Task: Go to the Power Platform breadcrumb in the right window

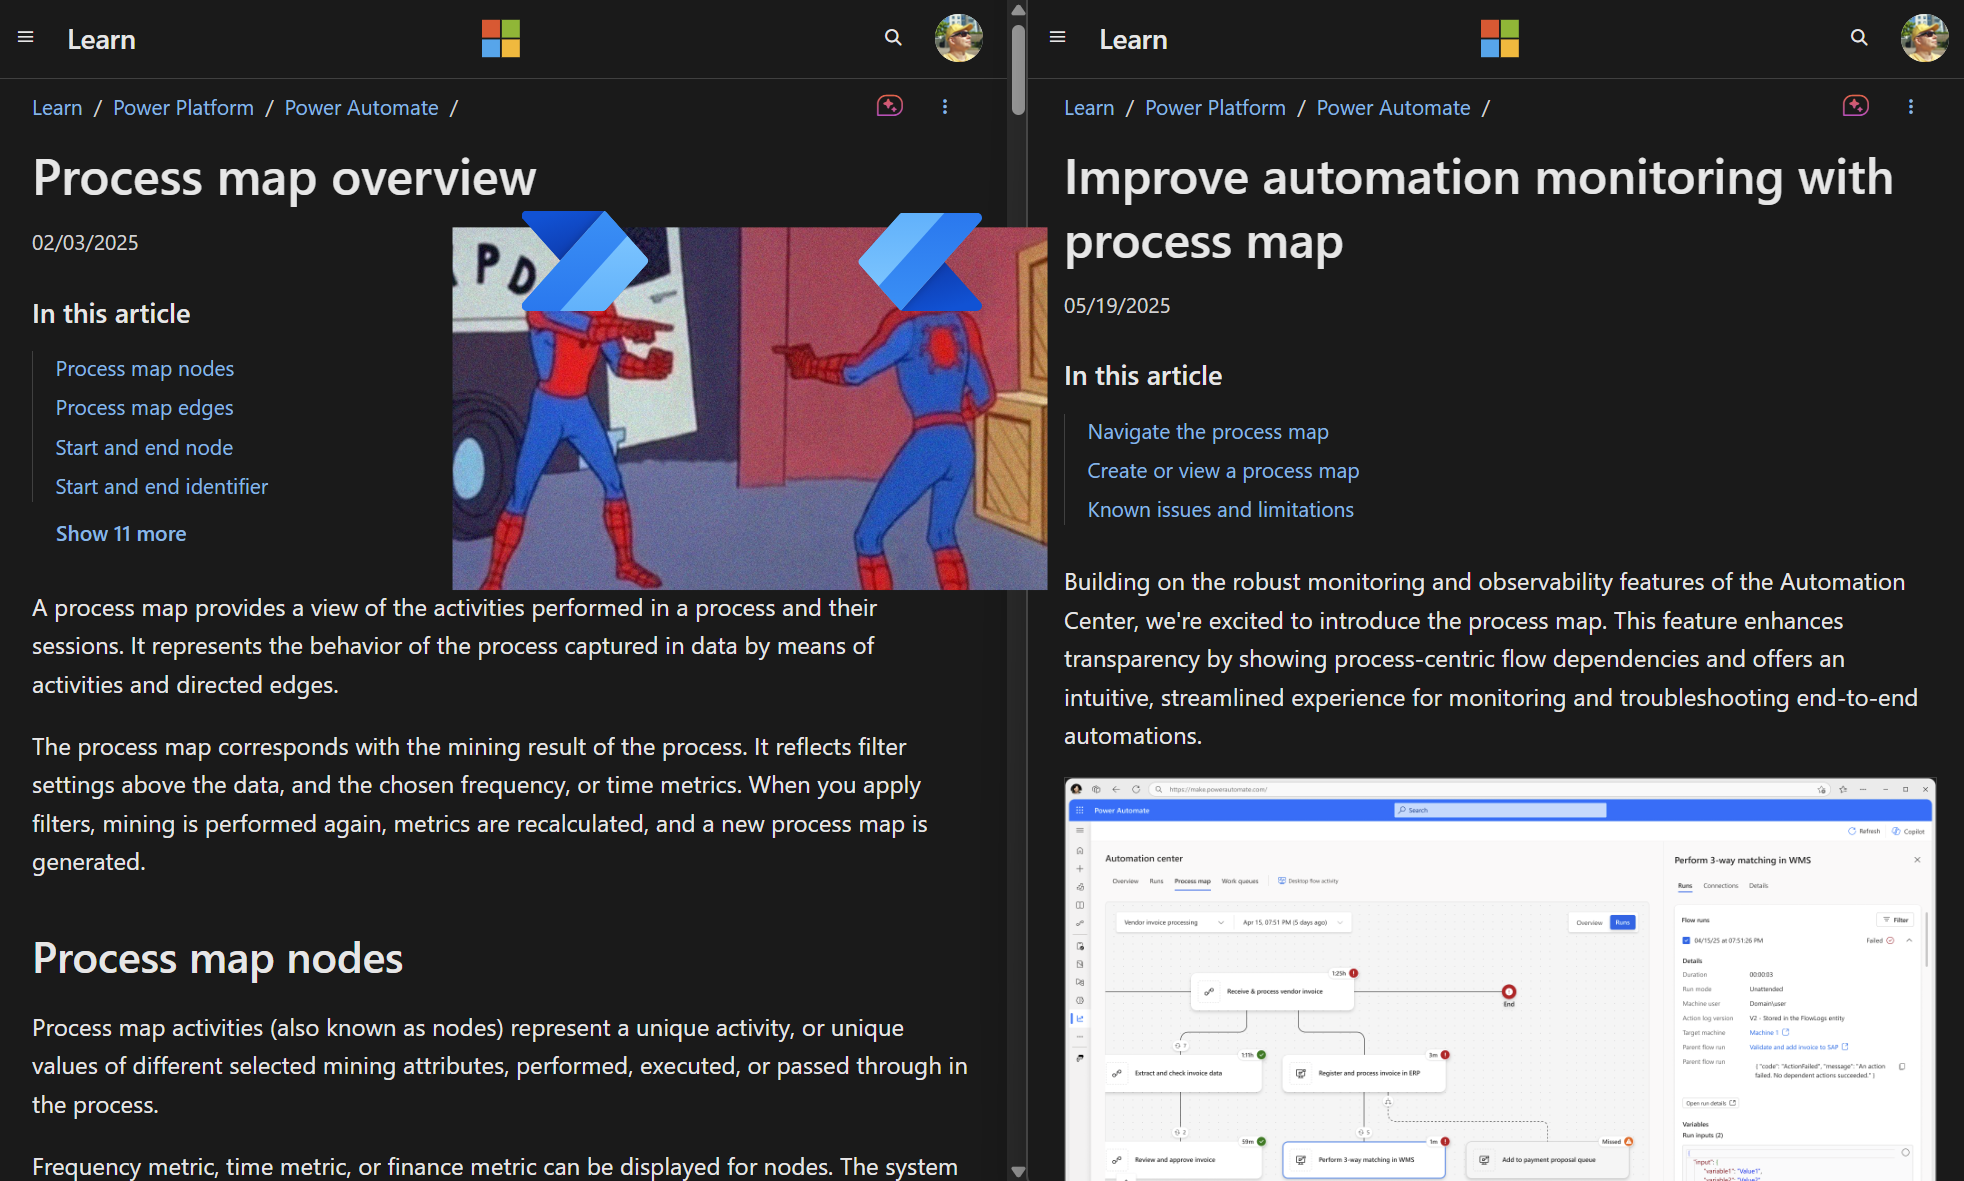Action: [x=1215, y=108]
